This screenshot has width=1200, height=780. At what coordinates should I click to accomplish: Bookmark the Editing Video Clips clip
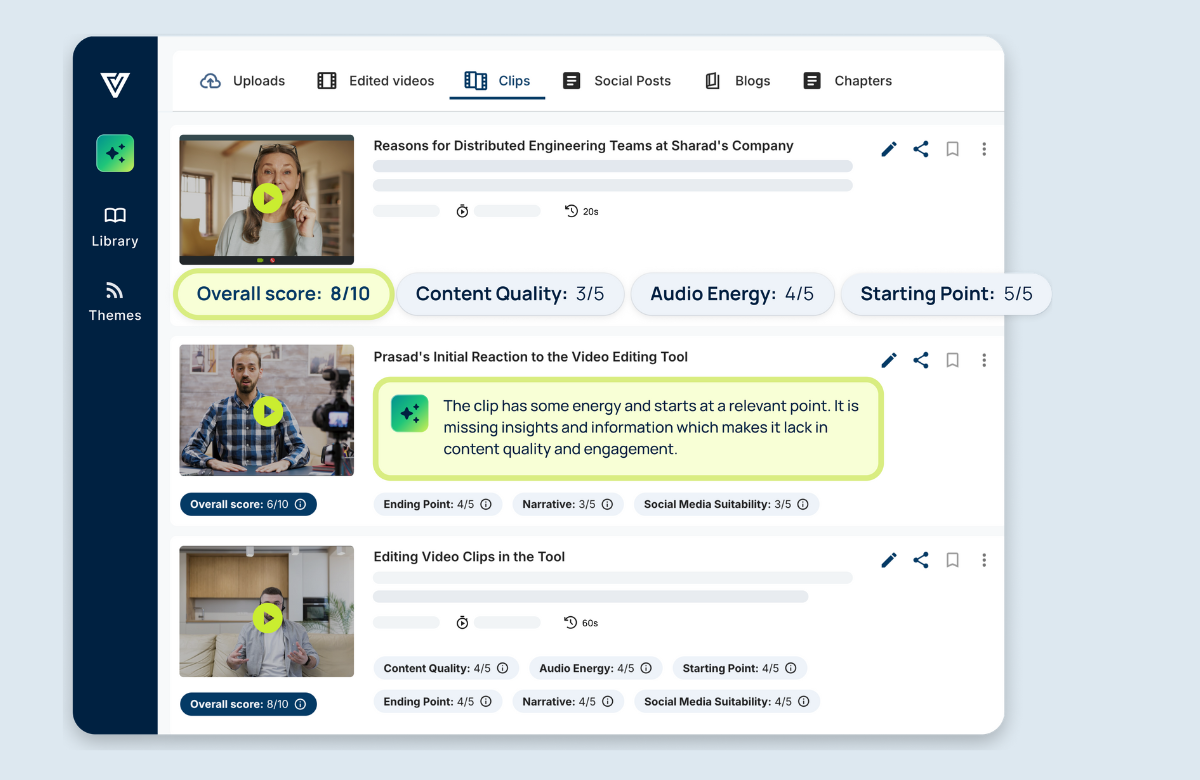(953, 560)
